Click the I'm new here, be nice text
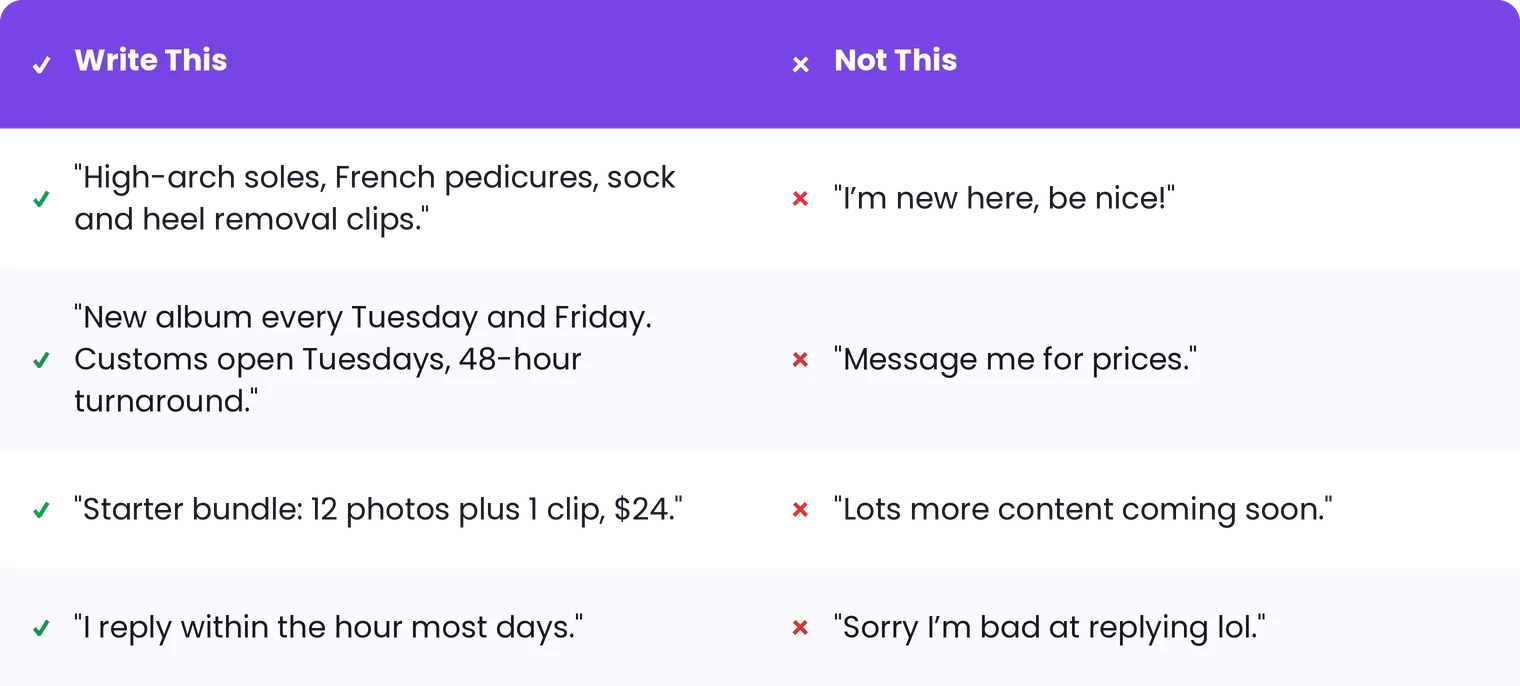 [x=1004, y=198]
